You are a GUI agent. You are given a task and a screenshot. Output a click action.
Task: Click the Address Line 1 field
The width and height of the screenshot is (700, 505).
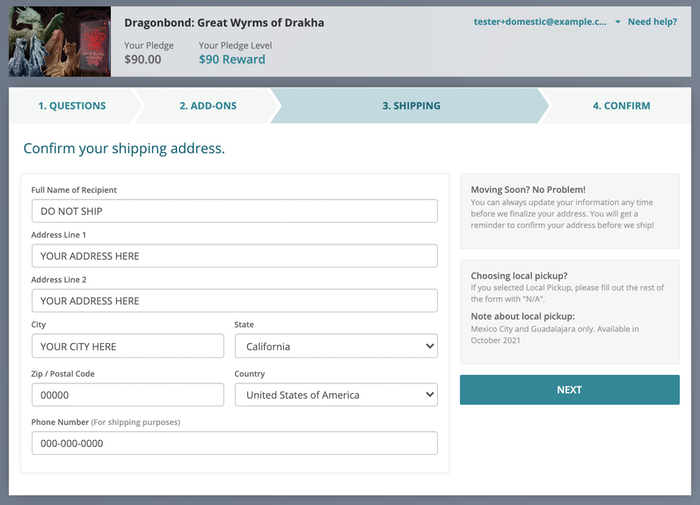234,256
